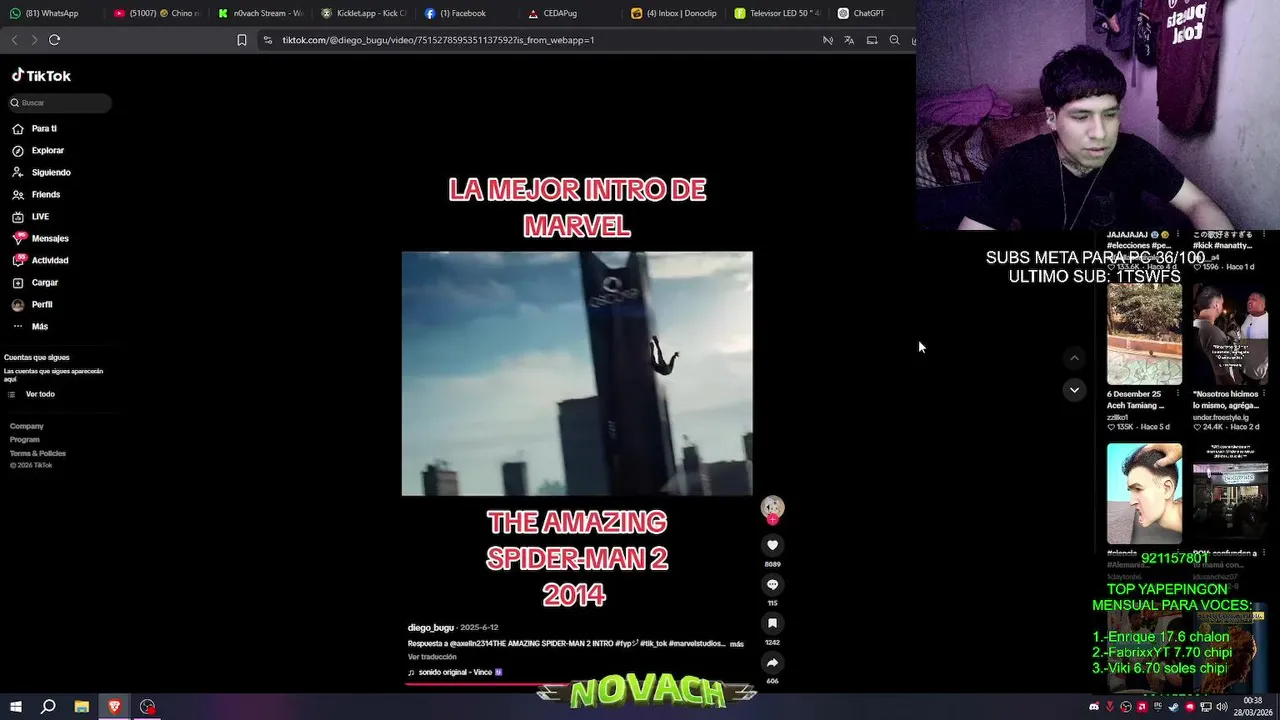Switch to Facebook tab

pyautogui.click(x=466, y=13)
